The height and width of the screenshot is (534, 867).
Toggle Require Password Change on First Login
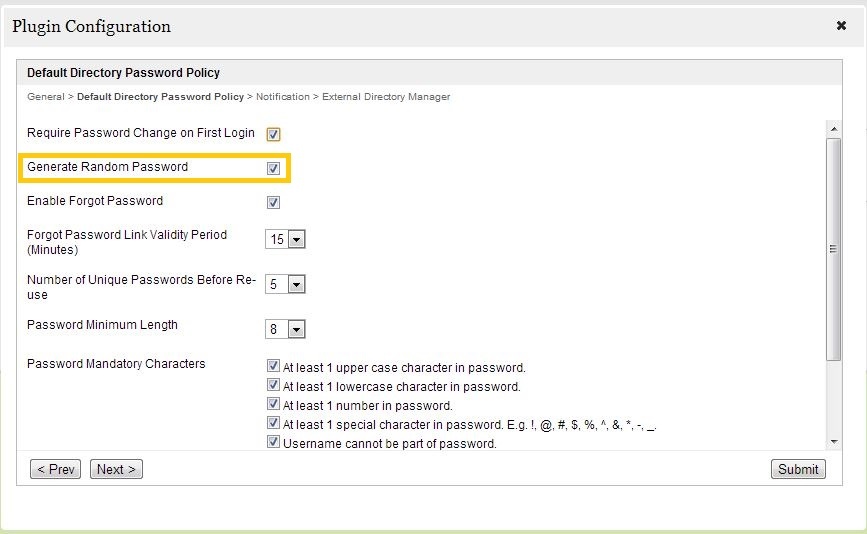(x=273, y=134)
